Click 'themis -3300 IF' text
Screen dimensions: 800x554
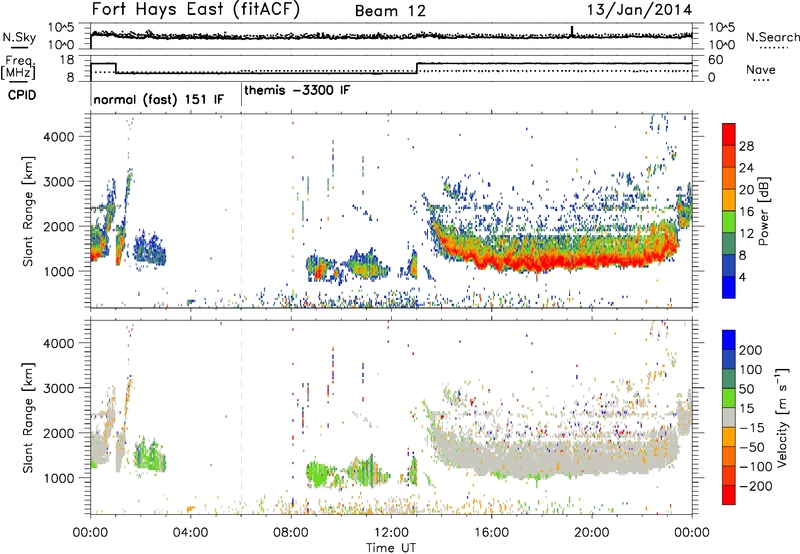click(x=297, y=90)
